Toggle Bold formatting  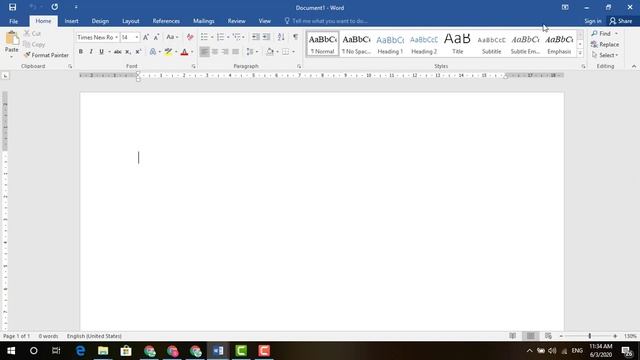81,52
